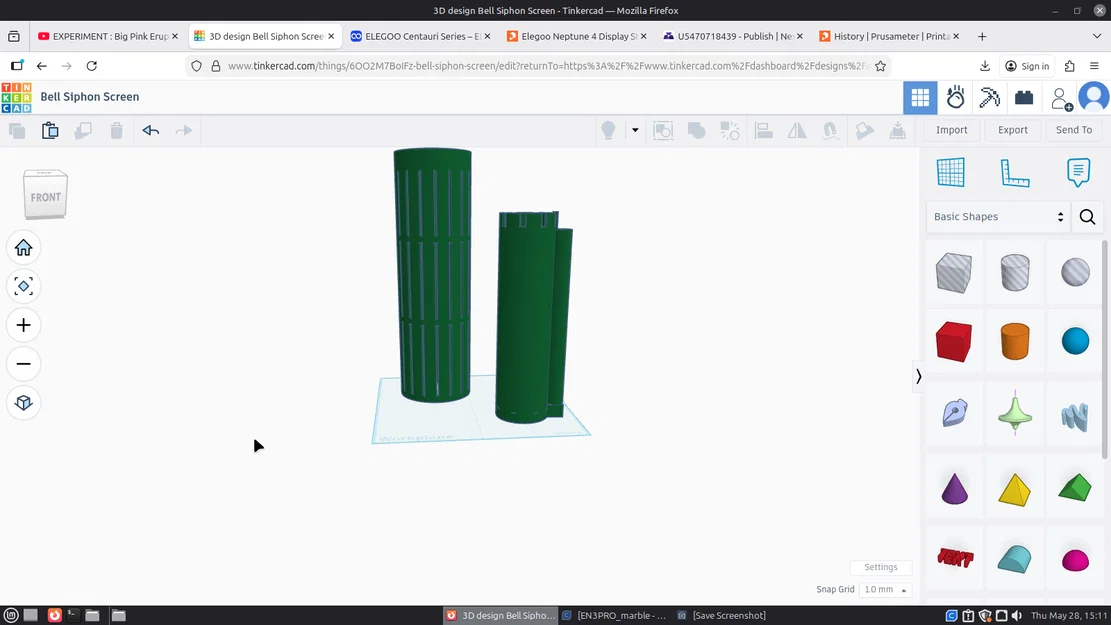Click the Tinkercad logo
This screenshot has width=1111, height=625.
pos(16,97)
